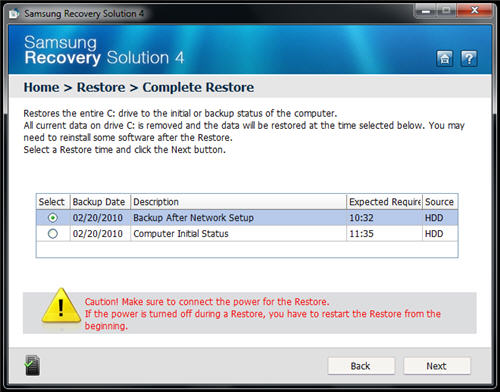Click the Samsung Recovery Solution title bar icon
Image resolution: width=500 pixels, height=392 pixels.
point(14,14)
